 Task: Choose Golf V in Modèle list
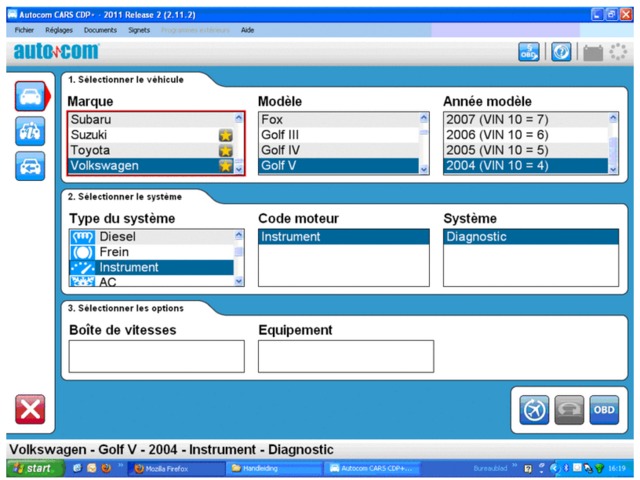[x=339, y=166]
